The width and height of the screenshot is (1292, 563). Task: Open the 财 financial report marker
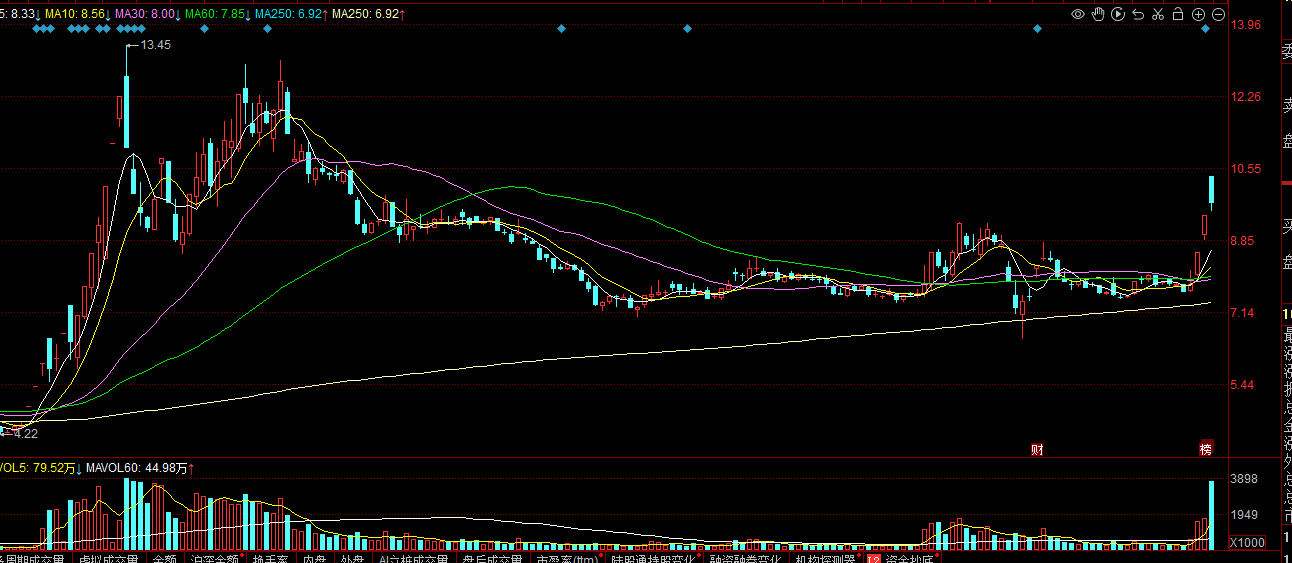tap(1038, 449)
